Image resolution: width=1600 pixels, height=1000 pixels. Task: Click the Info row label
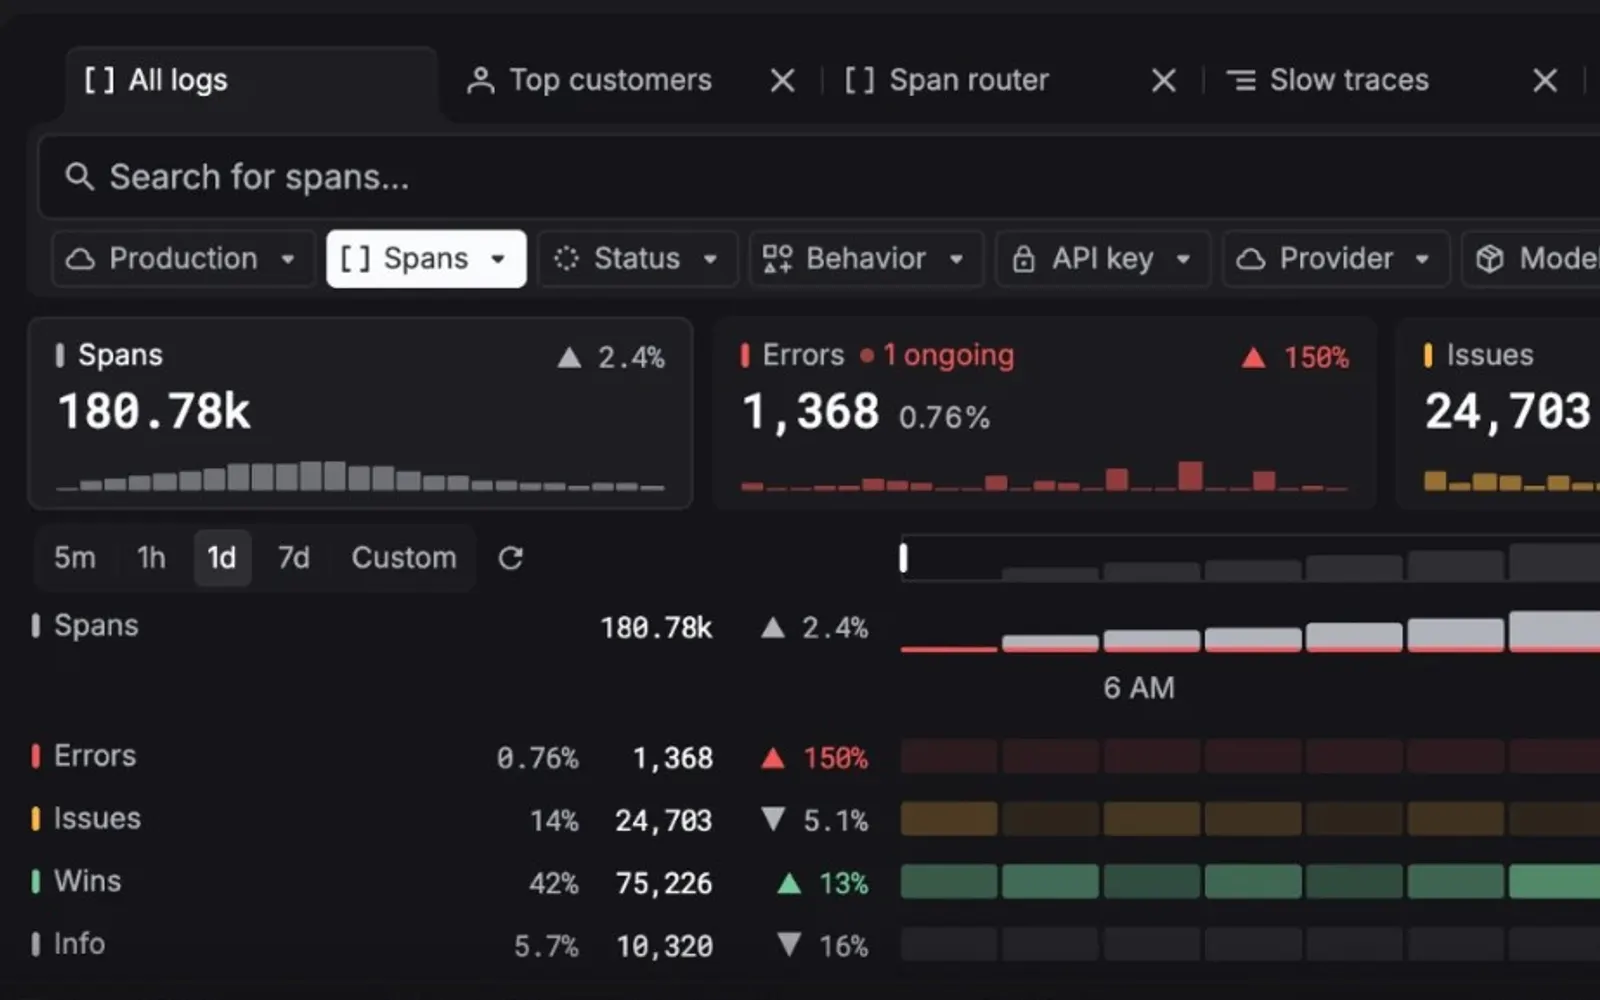coord(79,944)
